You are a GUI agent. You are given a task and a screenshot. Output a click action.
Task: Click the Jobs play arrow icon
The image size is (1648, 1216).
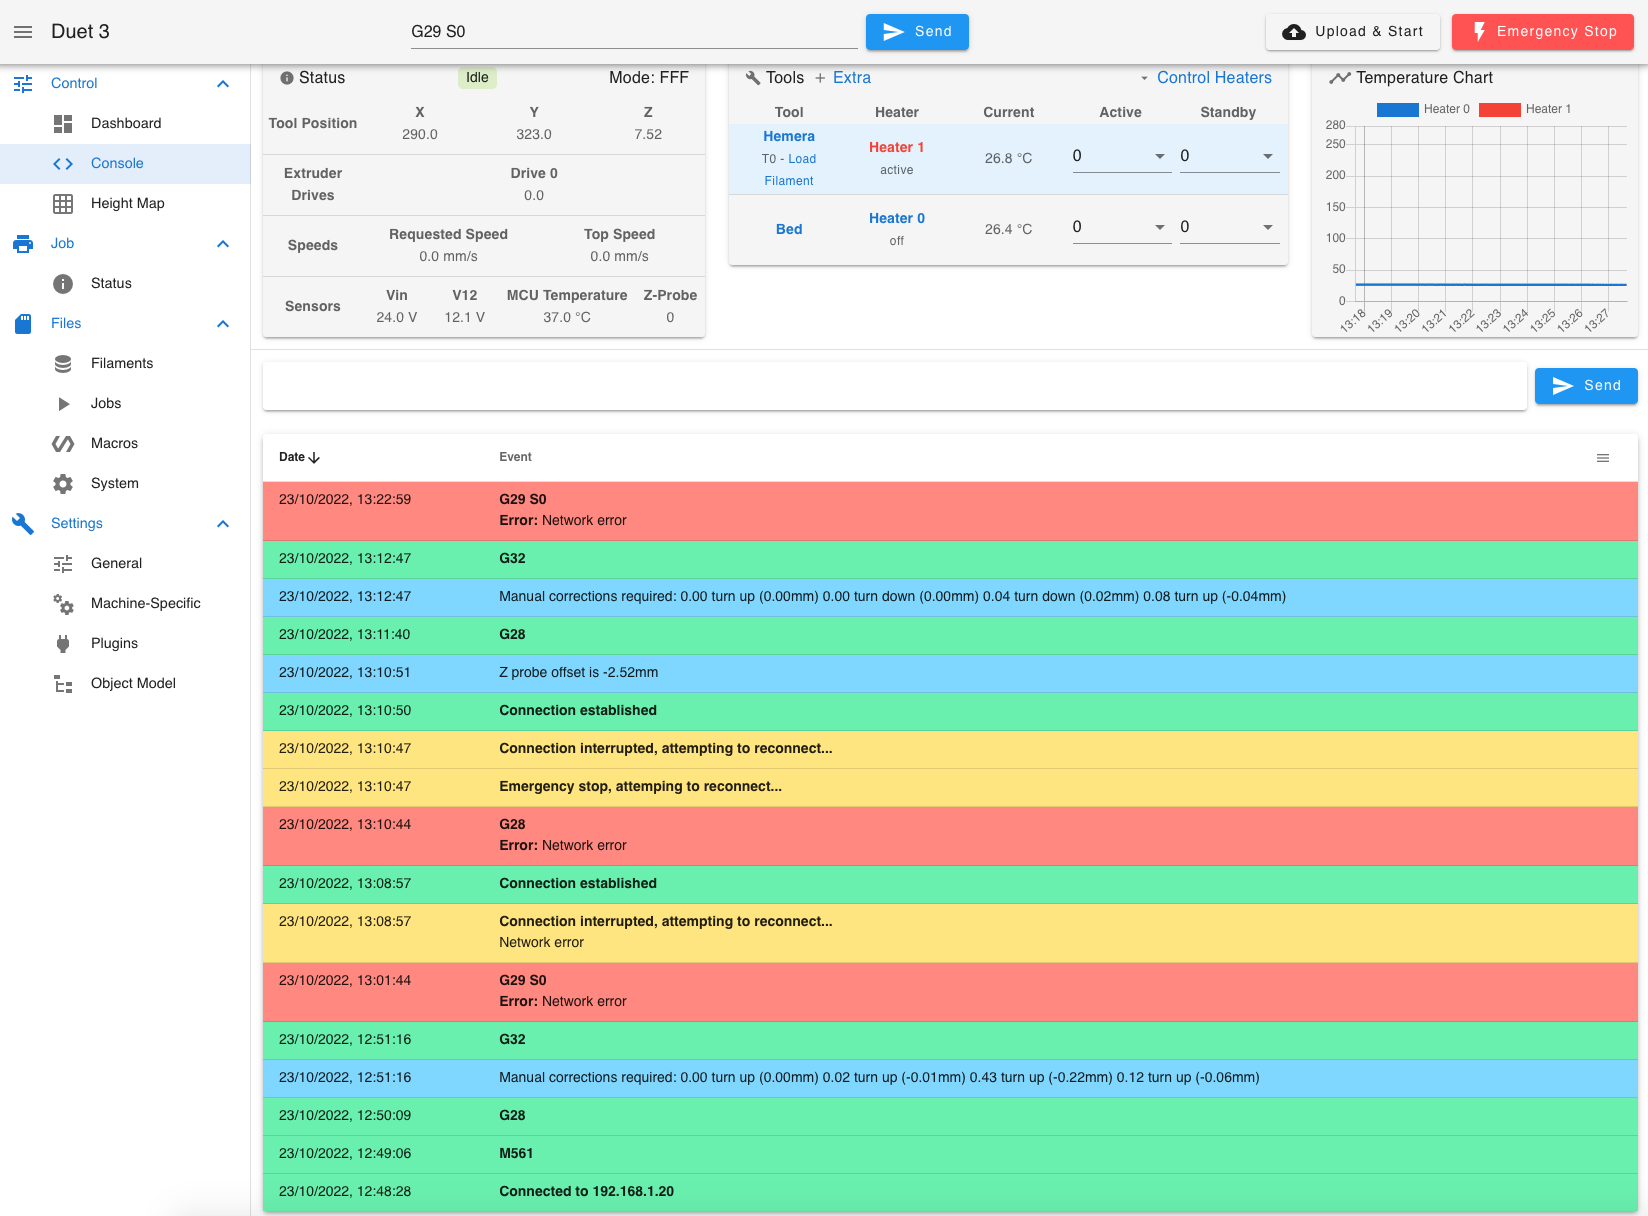tap(63, 404)
